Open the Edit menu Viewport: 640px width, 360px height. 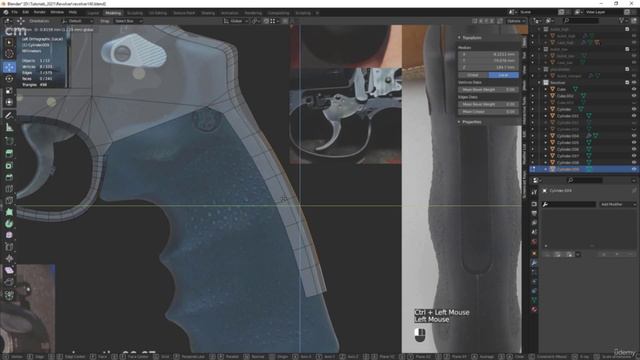pos(26,12)
